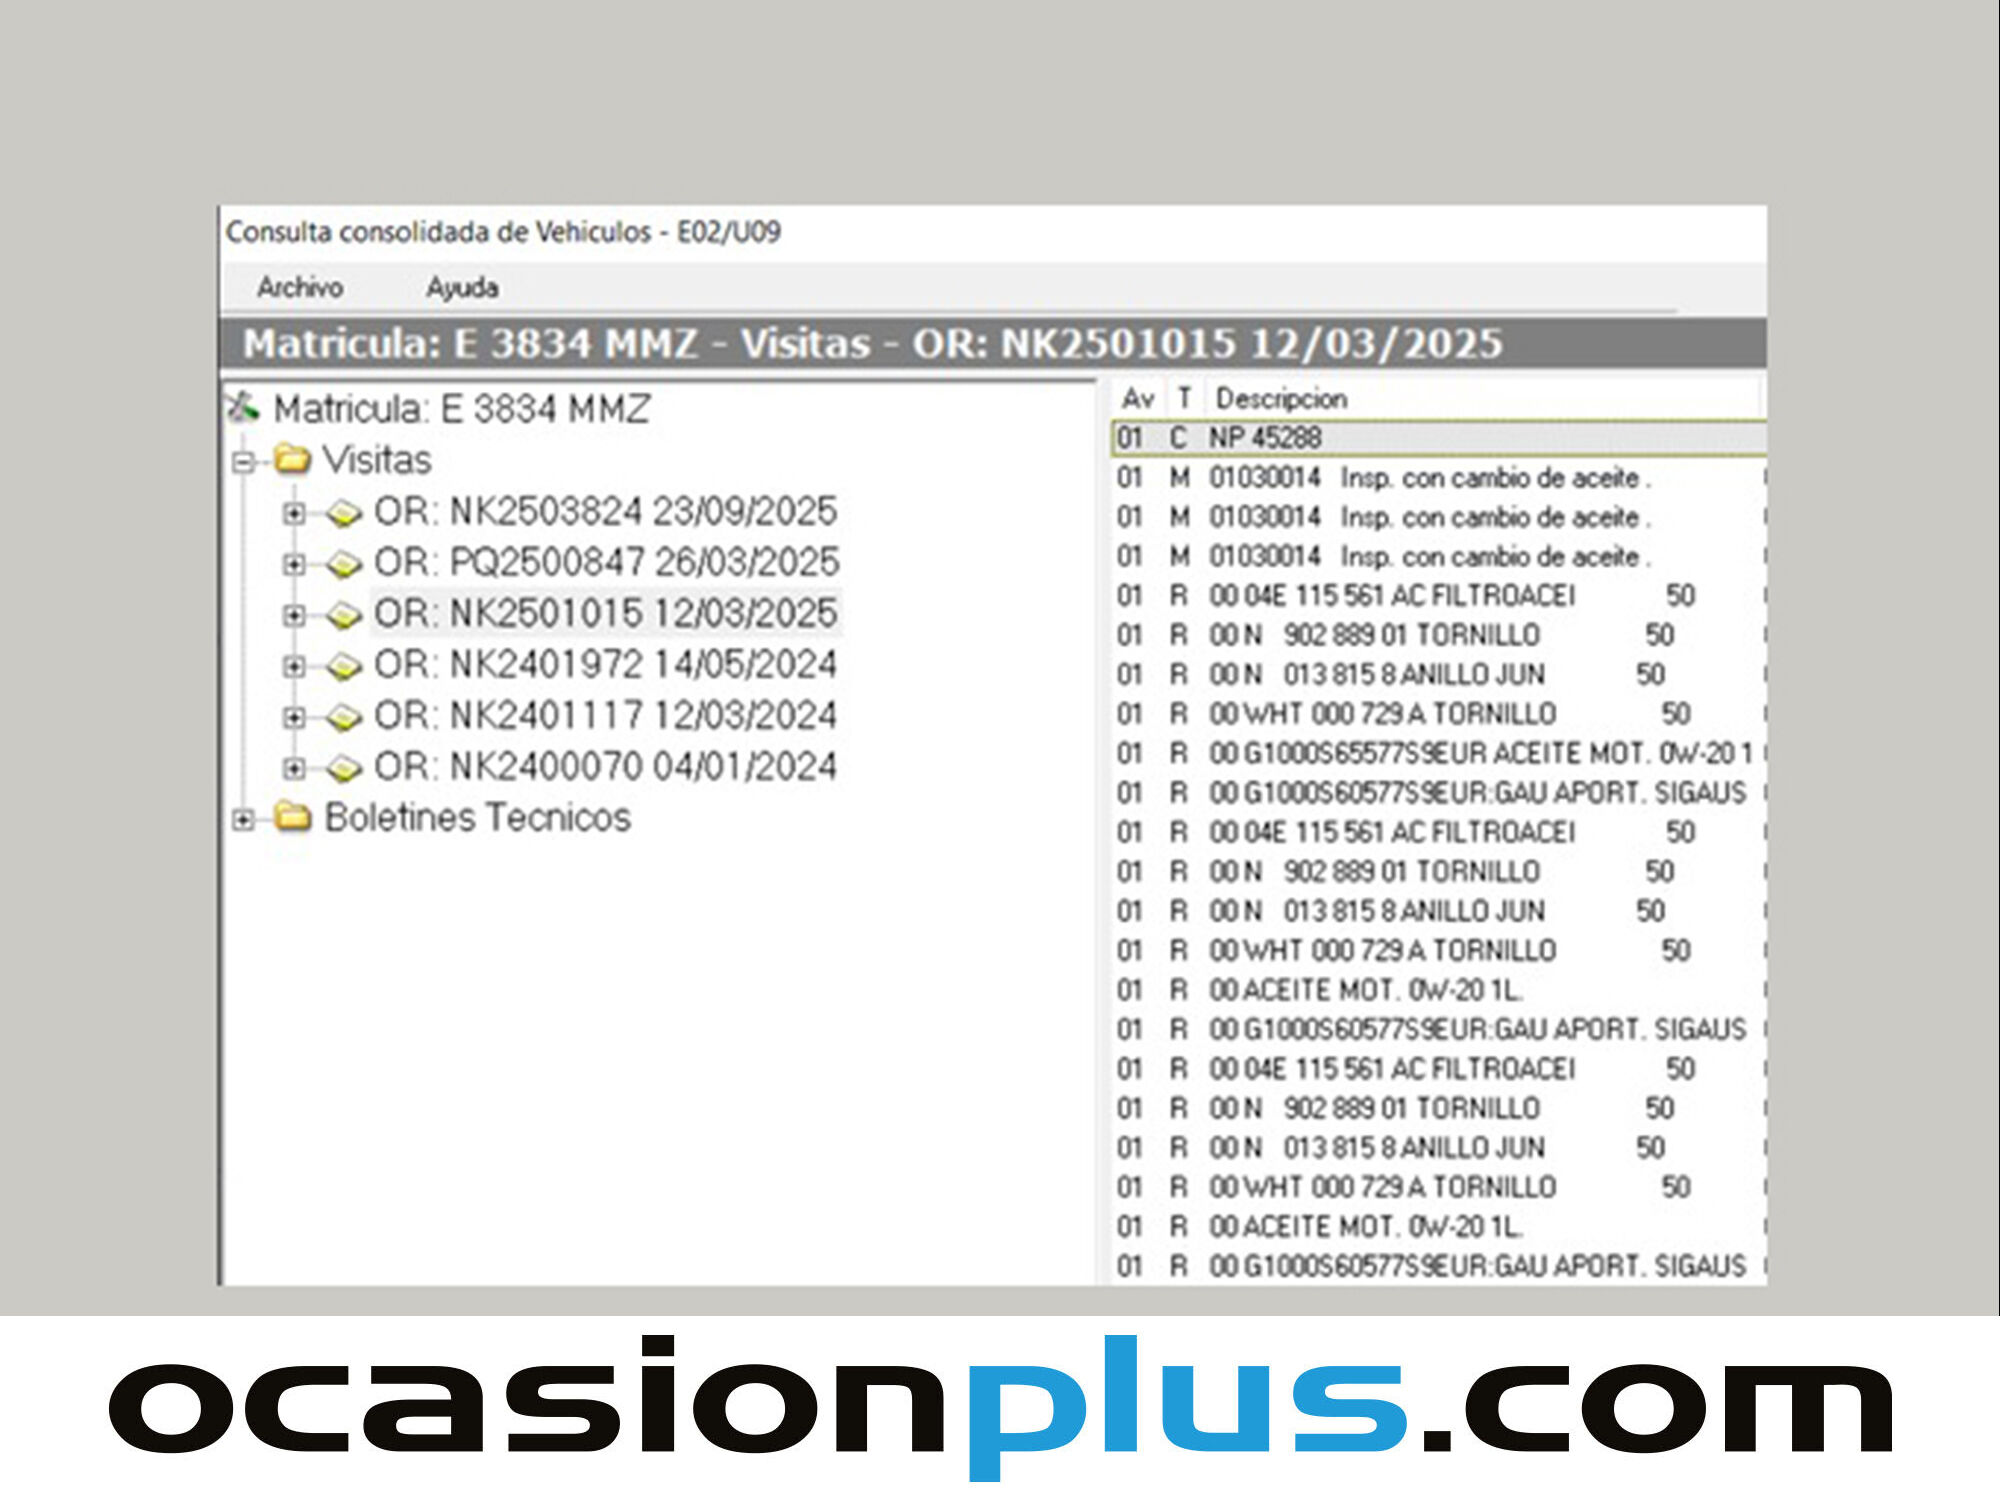Viewport: 2000px width, 1500px height.
Task: Expand the Boletines Tecnicos node
Action: click(242, 819)
